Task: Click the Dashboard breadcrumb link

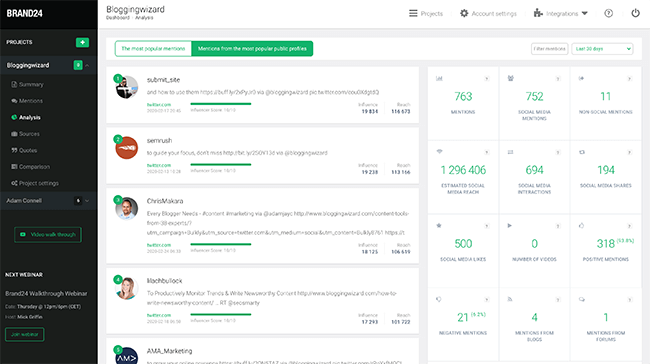Action: tap(118, 18)
